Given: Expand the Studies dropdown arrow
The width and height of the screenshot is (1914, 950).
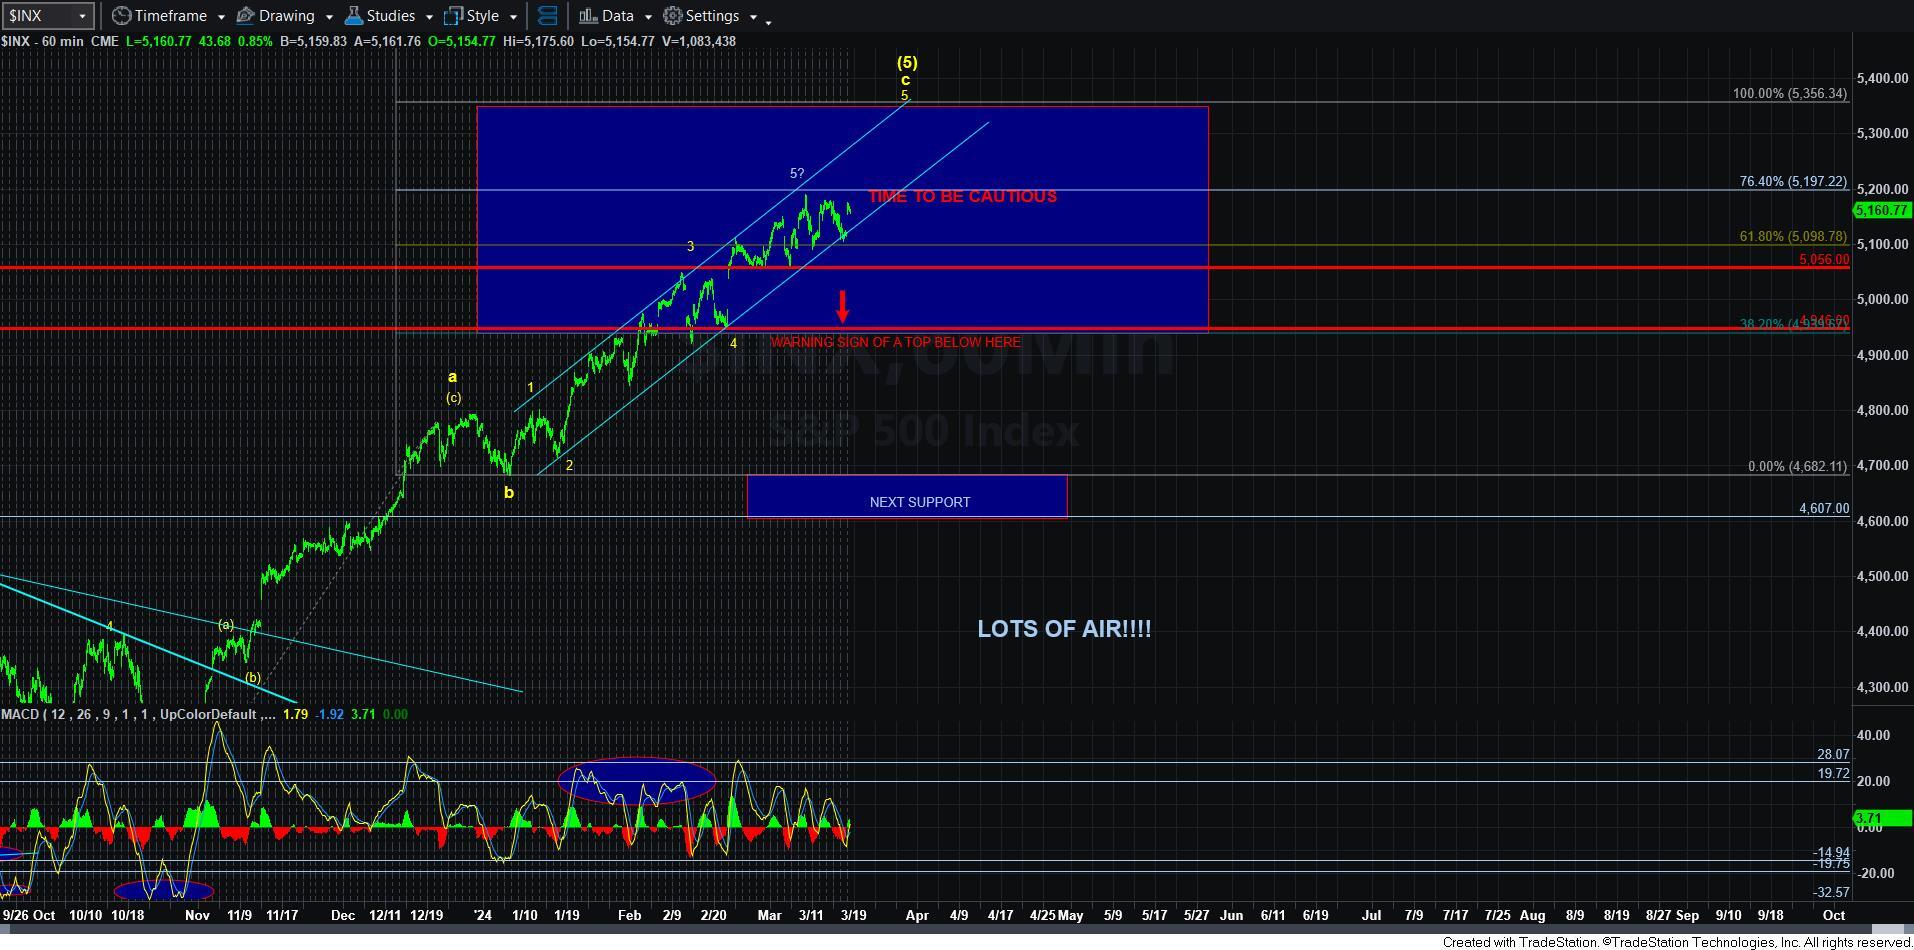Looking at the screenshot, I should pyautogui.click(x=428, y=17).
